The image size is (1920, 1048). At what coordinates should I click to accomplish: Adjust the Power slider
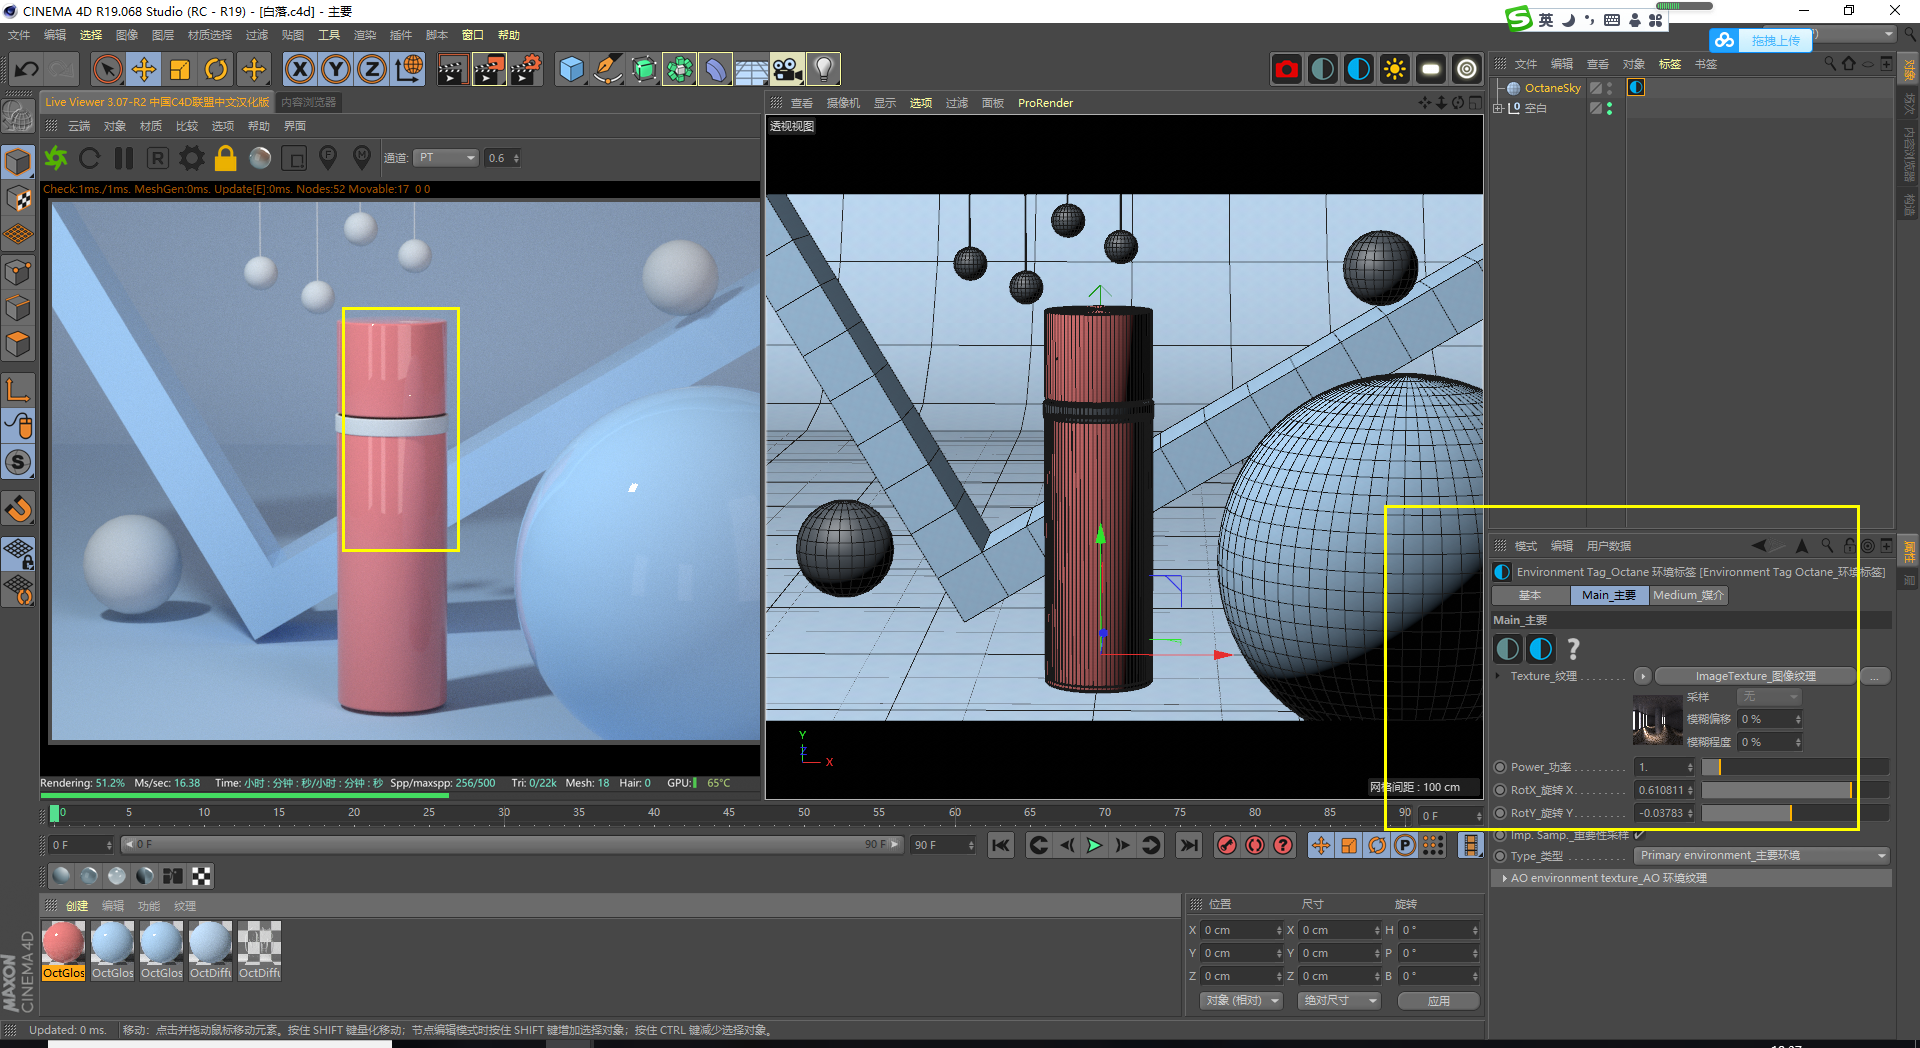coord(1795,767)
